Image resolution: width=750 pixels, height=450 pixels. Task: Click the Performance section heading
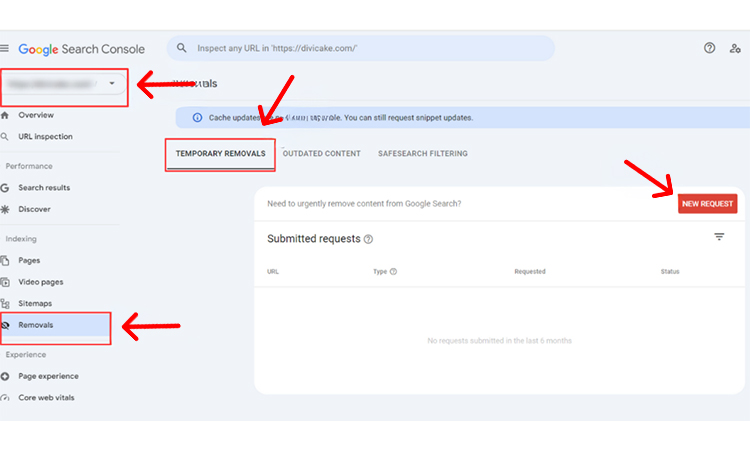click(x=29, y=166)
